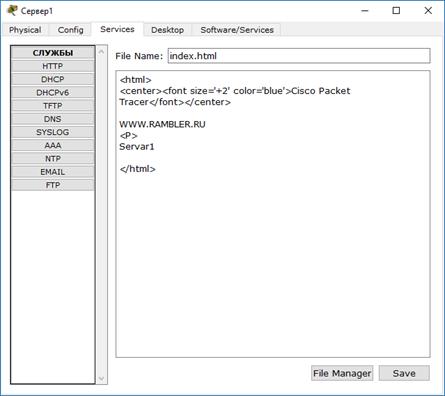Select the FTP service

point(53,185)
